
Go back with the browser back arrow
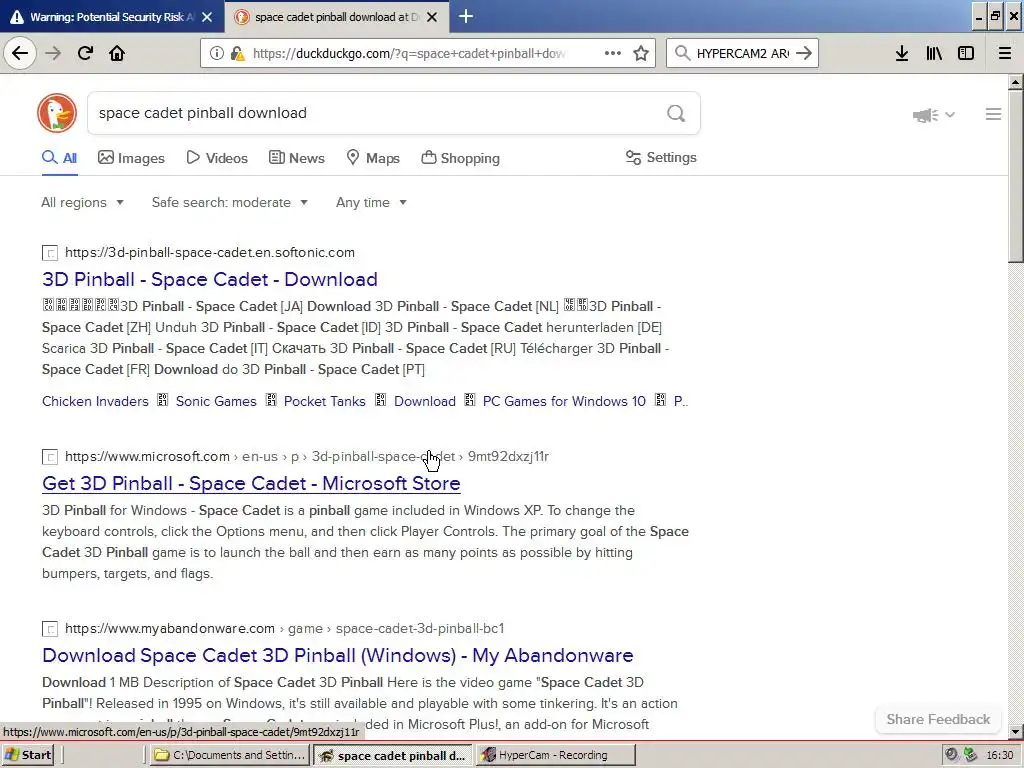[x=20, y=53]
